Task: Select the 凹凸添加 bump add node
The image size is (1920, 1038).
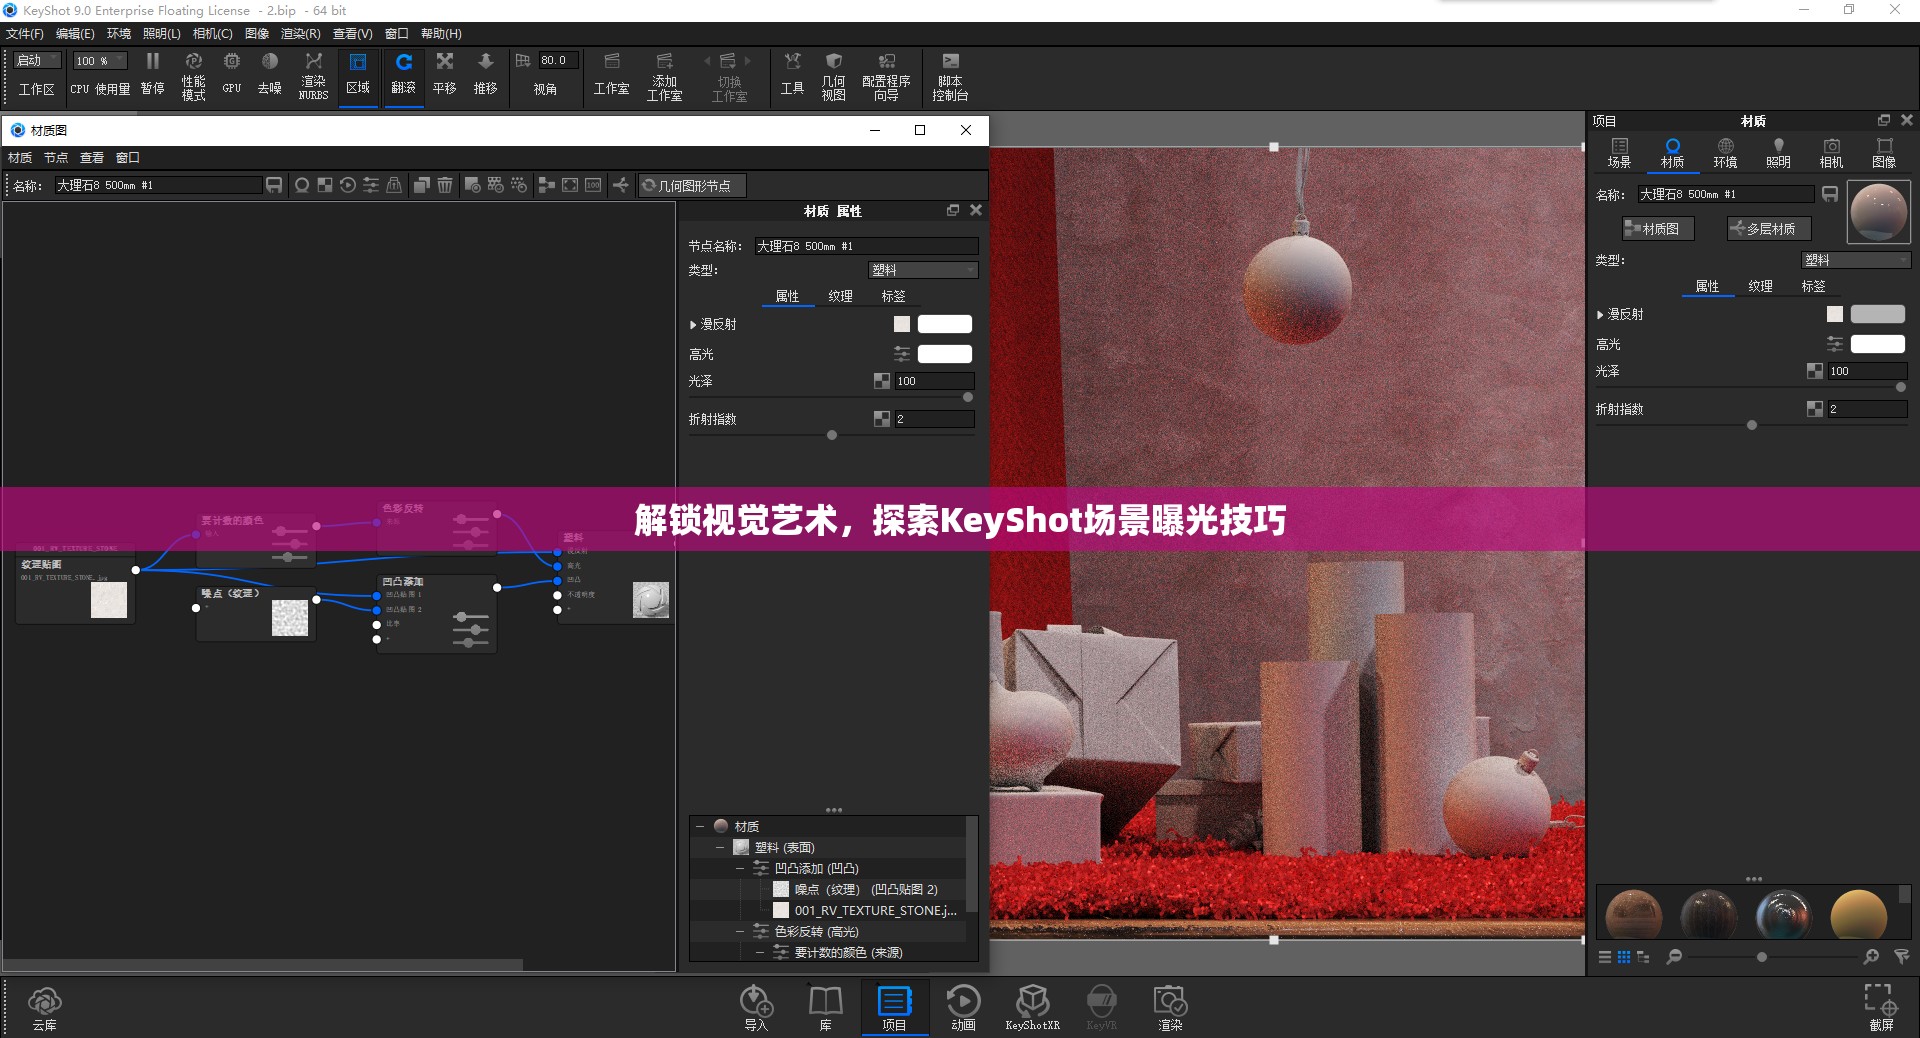Action: 437,613
